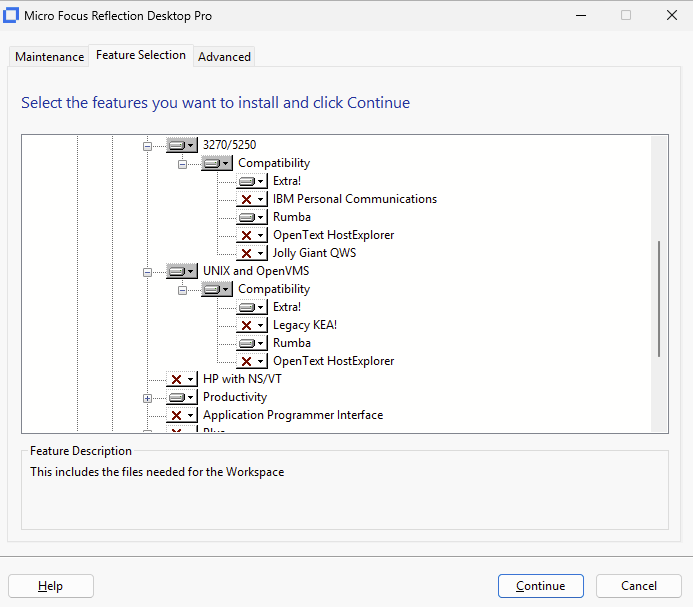This screenshot has height=607, width=693.
Task: Click the Cancel button
Action: [x=639, y=586]
